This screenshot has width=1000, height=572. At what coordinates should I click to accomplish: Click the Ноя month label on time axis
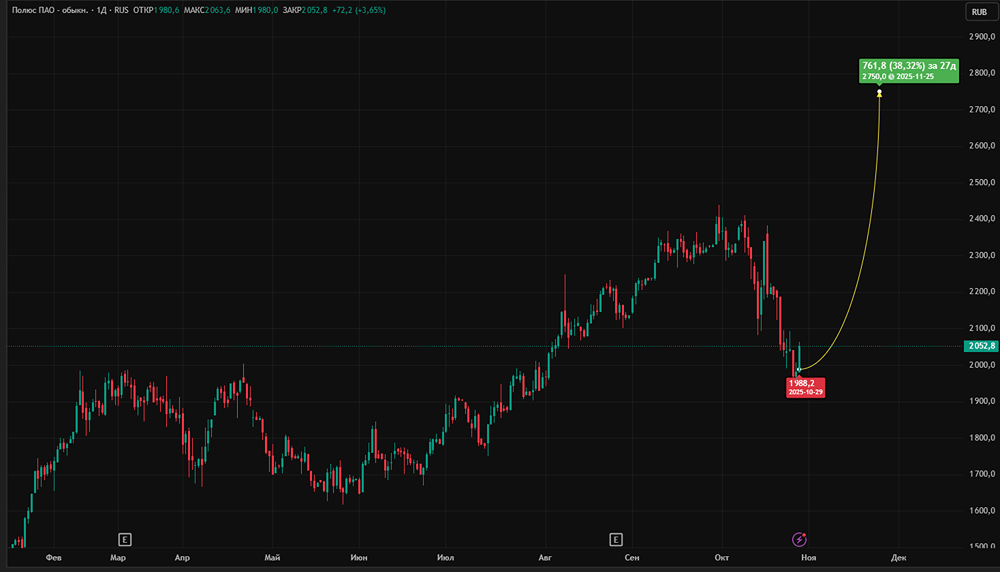click(809, 558)
